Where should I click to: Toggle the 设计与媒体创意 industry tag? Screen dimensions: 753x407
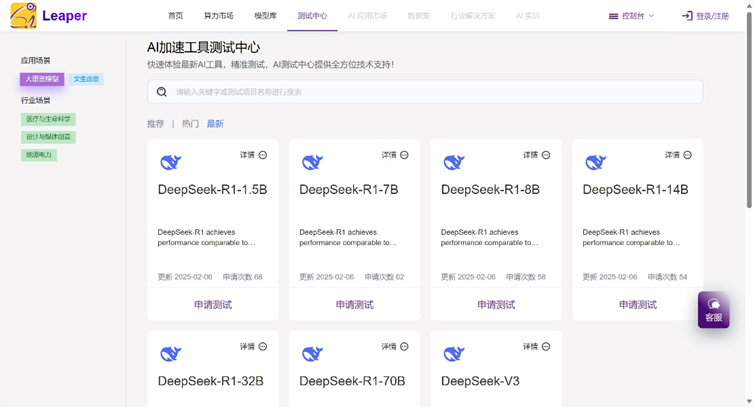pyautogui.click(x=48, y=137)
